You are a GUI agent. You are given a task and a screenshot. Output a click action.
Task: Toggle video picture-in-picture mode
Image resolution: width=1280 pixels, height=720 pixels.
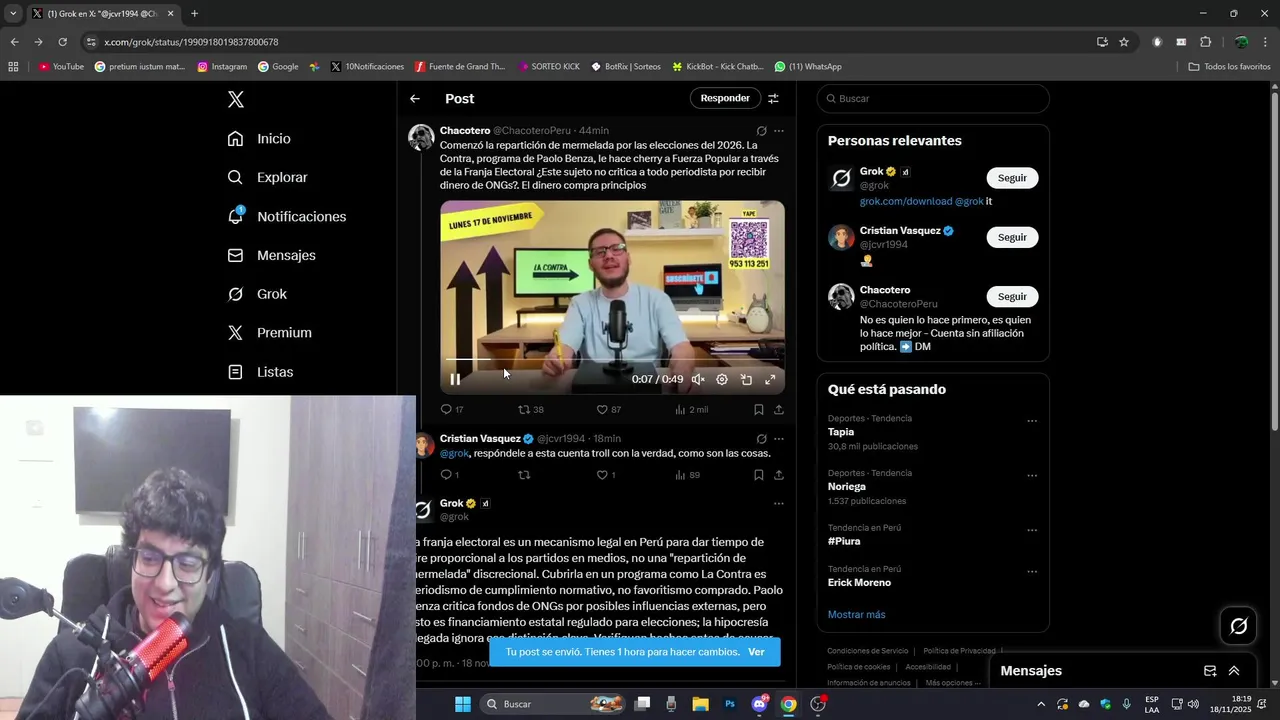(746, 379)
